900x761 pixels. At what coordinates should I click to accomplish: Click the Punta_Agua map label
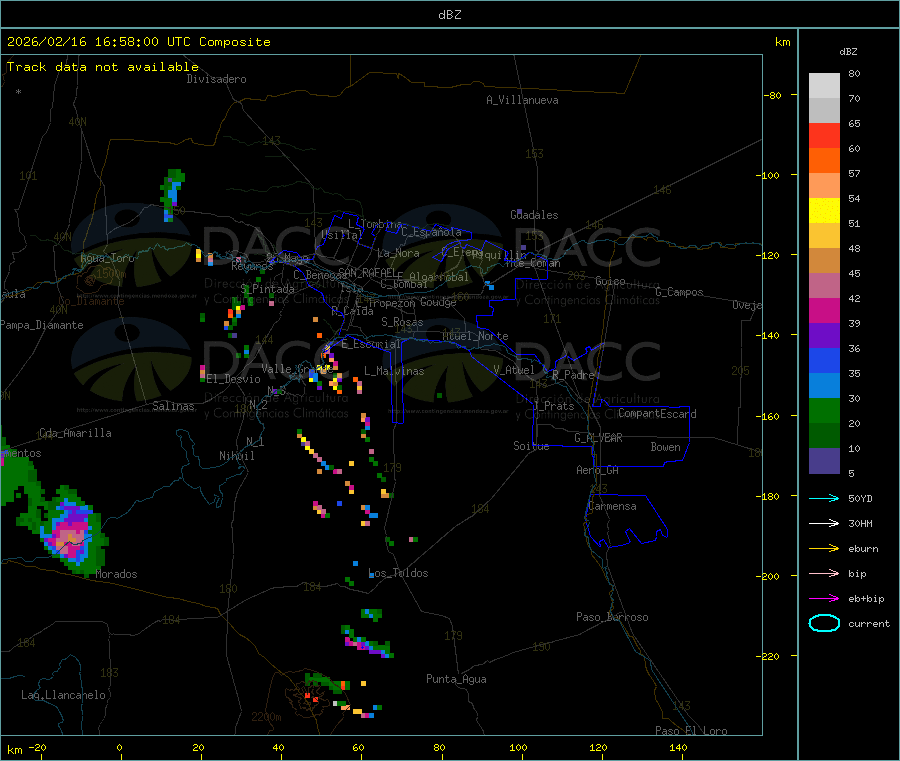click(x=456, y=680)
